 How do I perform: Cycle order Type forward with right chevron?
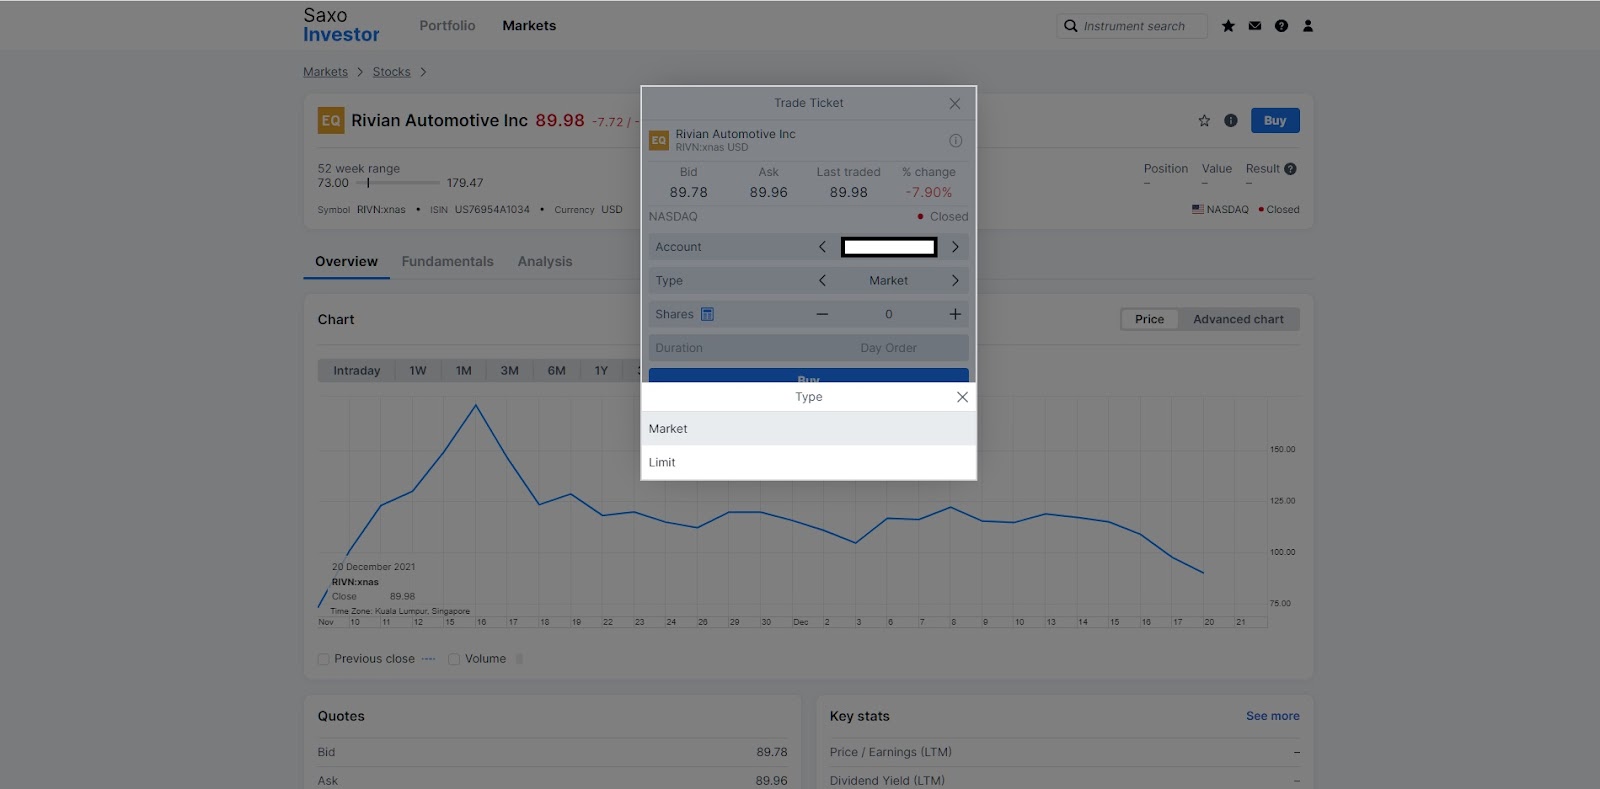coord(955,281)
